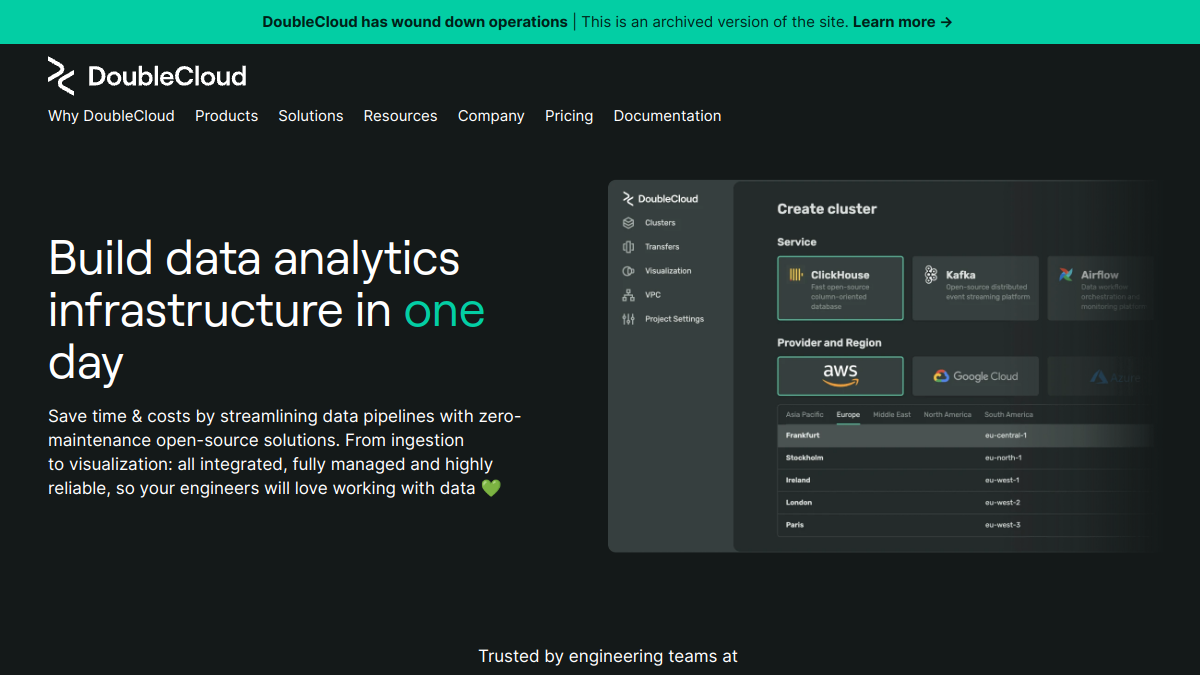Viewport: 1200px width, 675px height.
Task: Open Clusters via its sidebar icon
Action: 628,223
